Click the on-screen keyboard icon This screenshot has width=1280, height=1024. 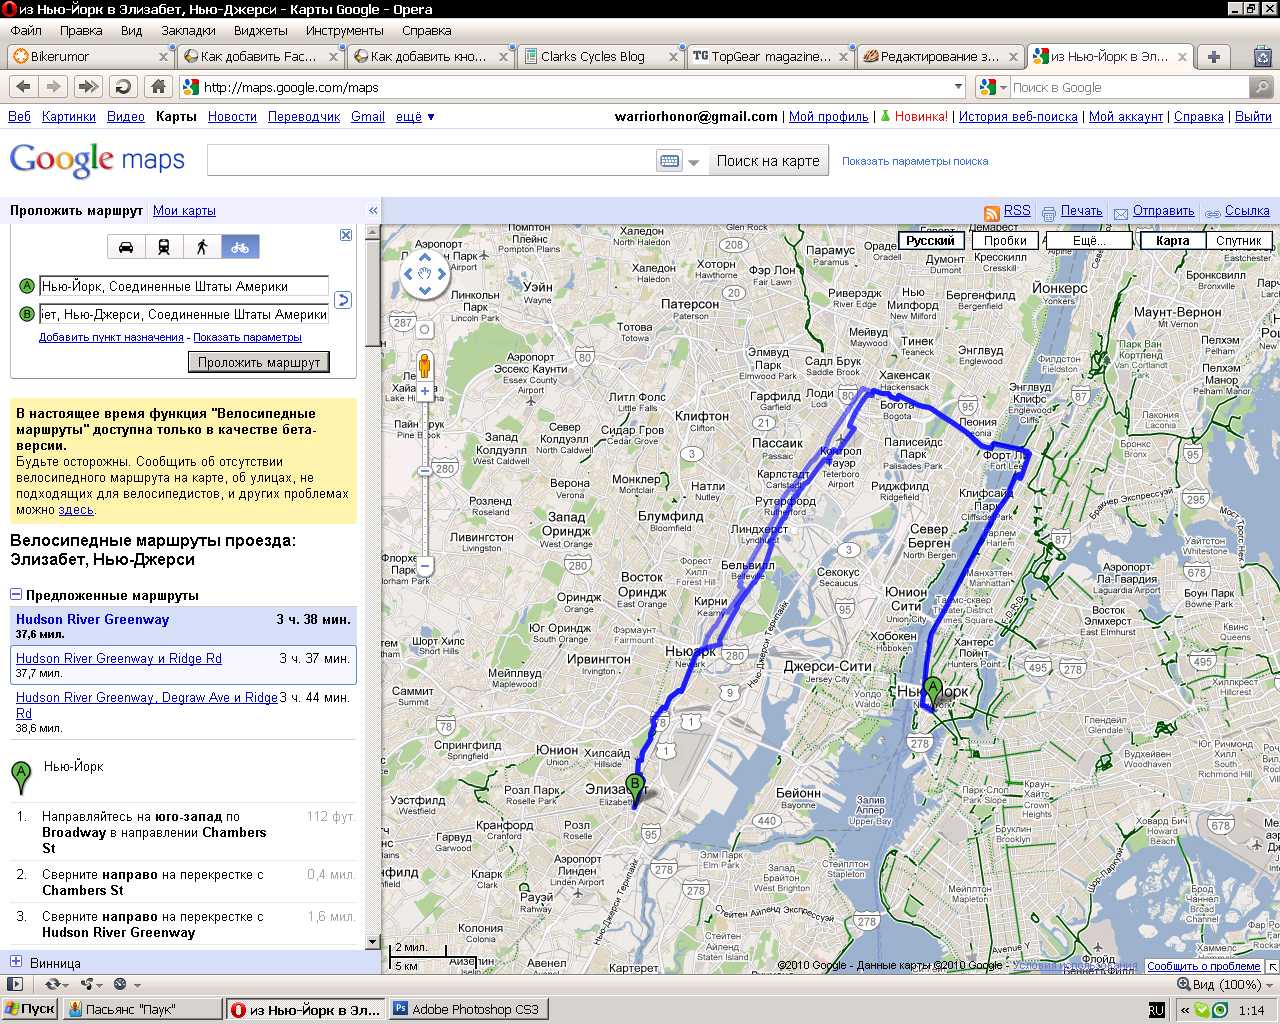coord(670,161)
